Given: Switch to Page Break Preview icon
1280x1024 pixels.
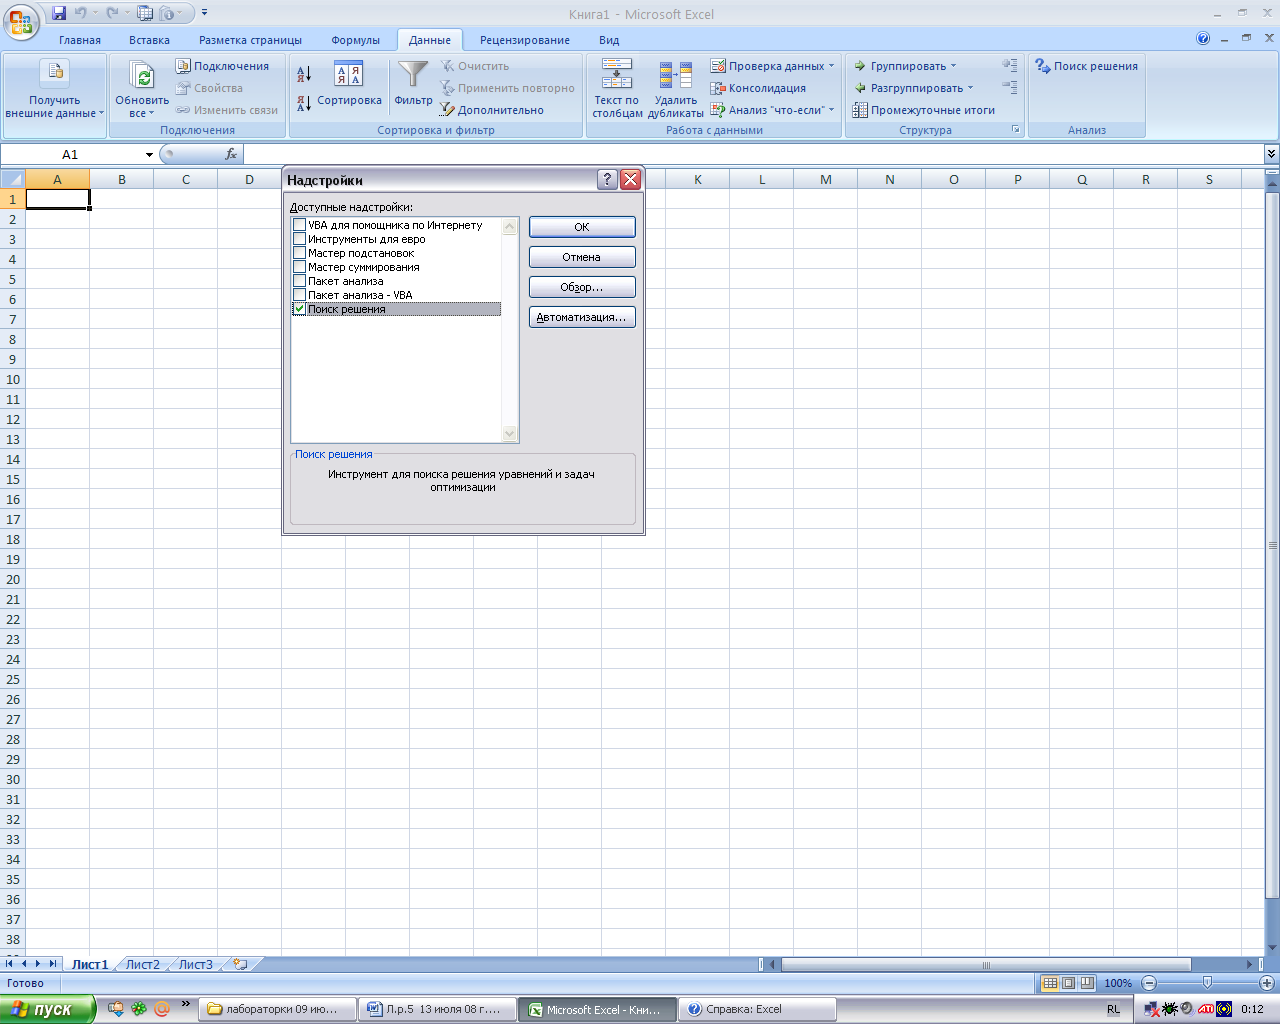Looking at the screenshot, I should [x=1087, y=983].
